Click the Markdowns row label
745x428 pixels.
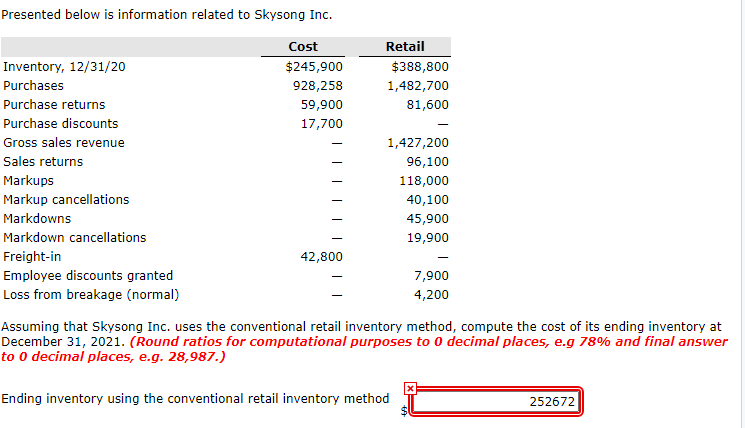(x=37, y=219)
